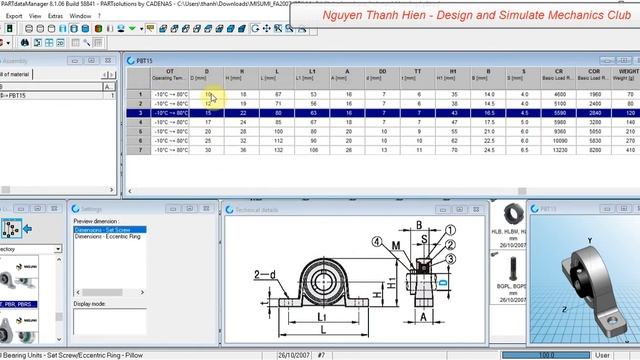
Task: Choose the leftmost blue view cube icon
Action: pos(163,29)
